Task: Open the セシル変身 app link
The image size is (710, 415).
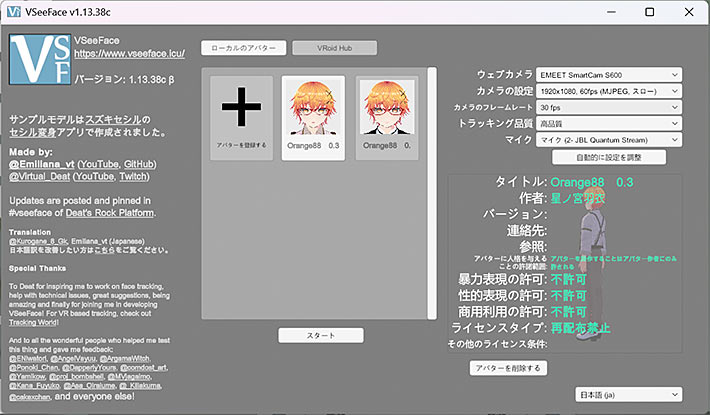Action: click(x=33, y=132)
